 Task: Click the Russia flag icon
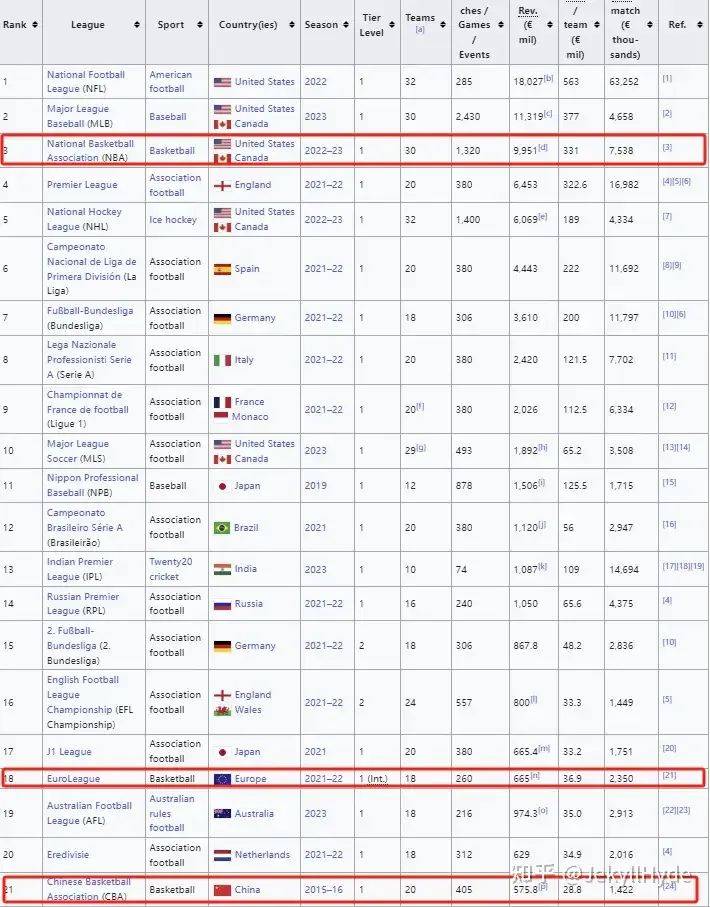(222, 604)
